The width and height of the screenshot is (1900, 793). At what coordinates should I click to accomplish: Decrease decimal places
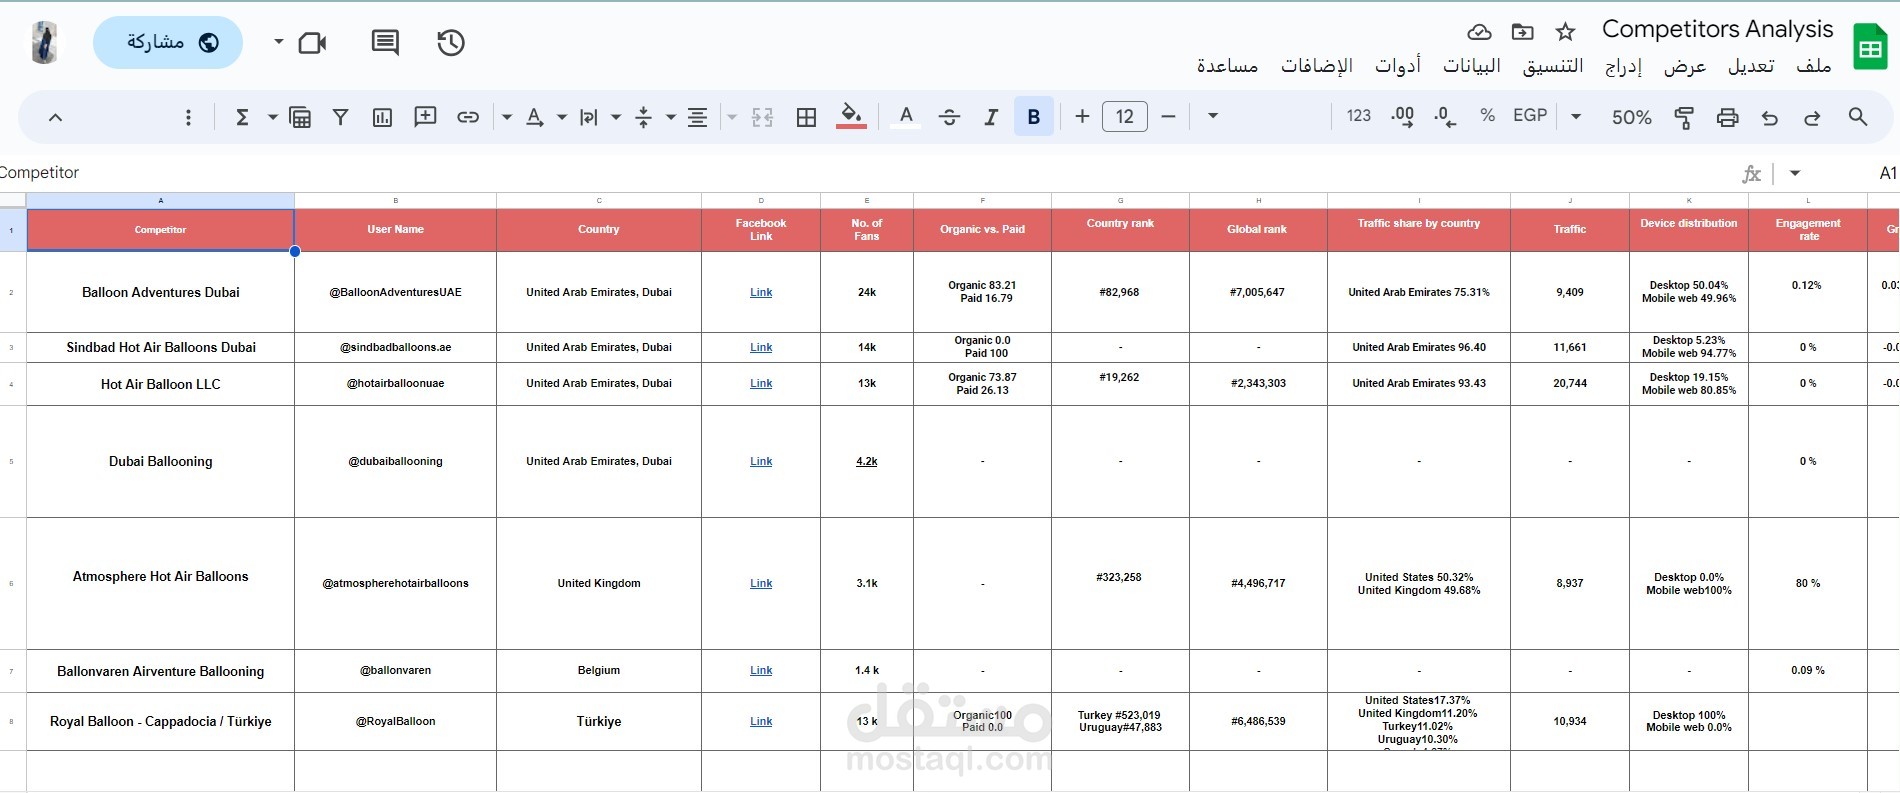[1445, 117]
